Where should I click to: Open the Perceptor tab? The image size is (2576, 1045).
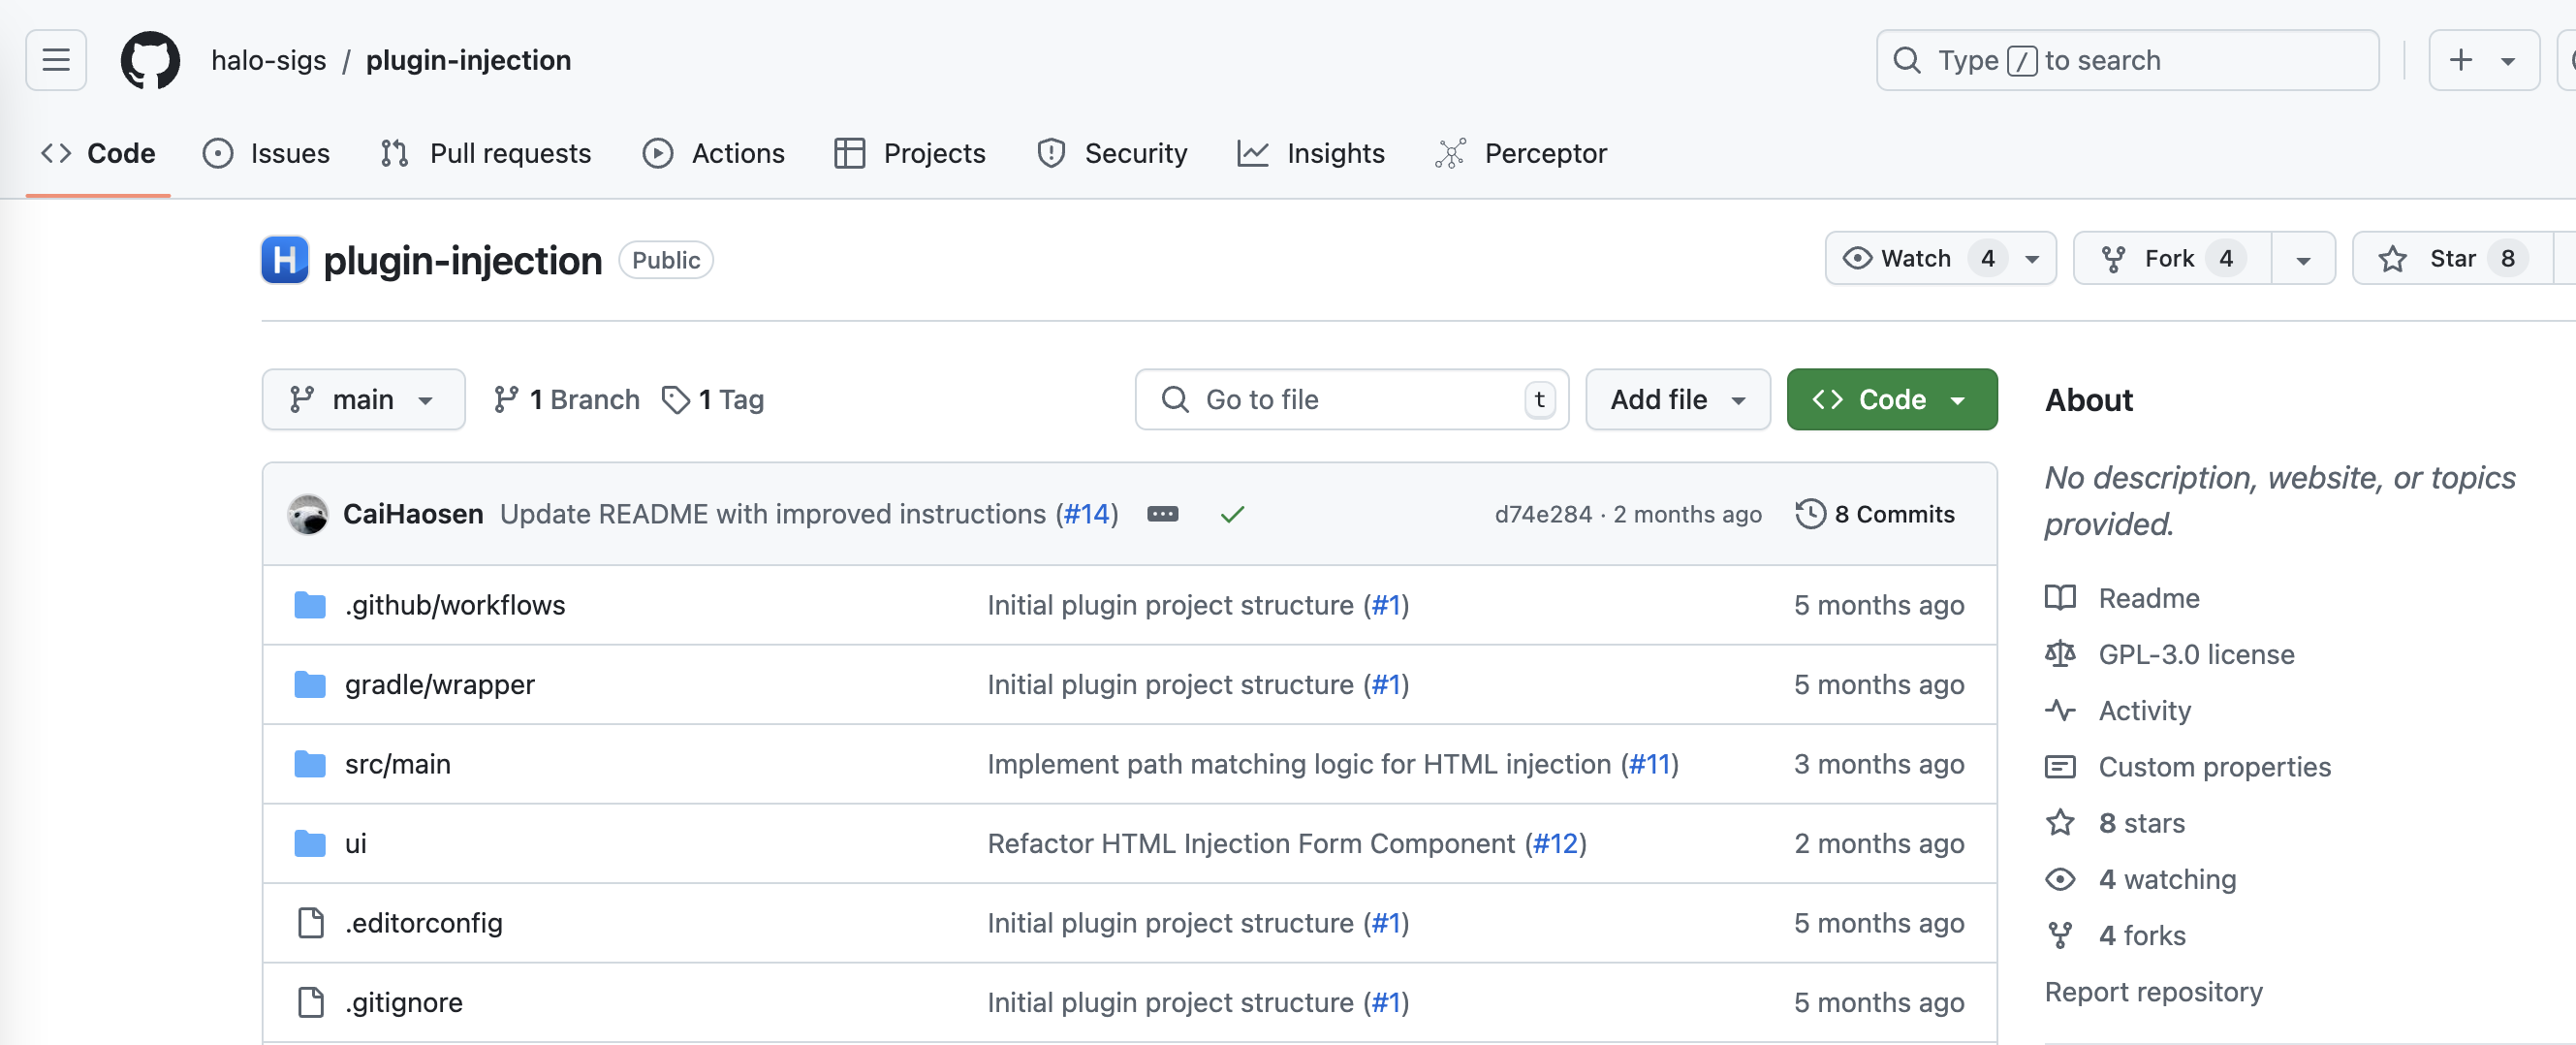click(x=1521, y=153)
